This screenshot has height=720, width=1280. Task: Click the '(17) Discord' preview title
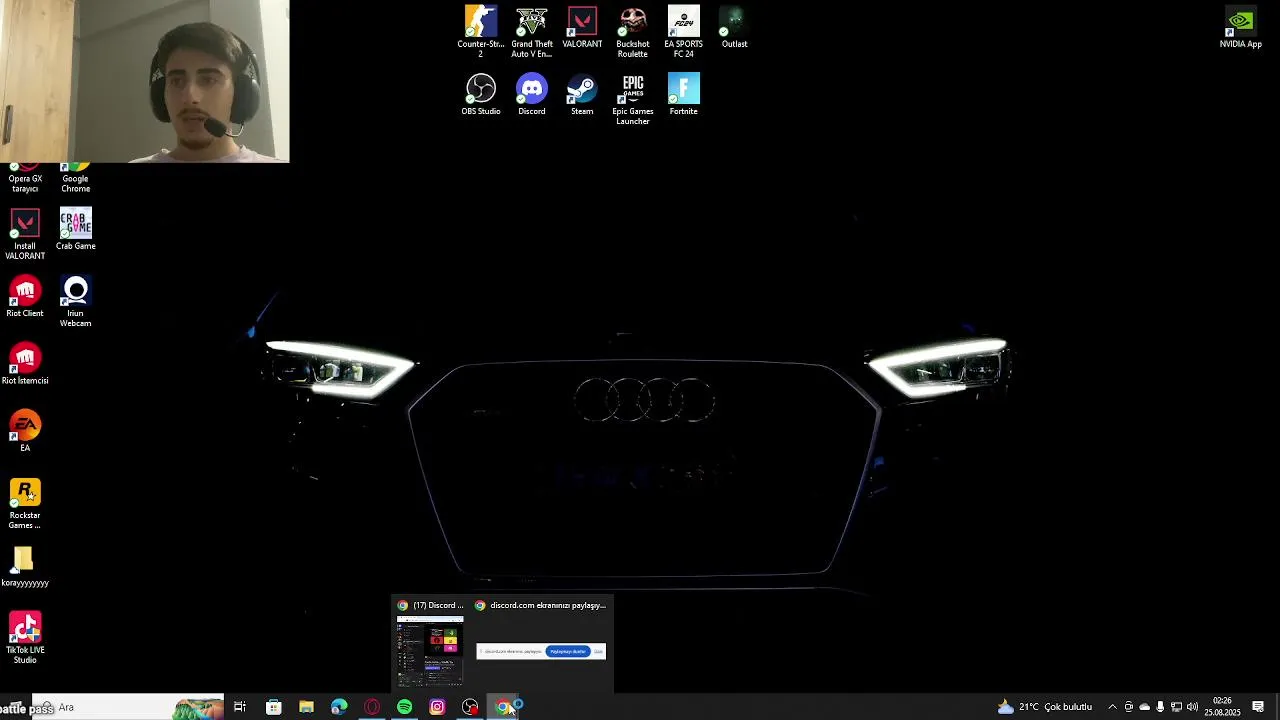point(438,605)
